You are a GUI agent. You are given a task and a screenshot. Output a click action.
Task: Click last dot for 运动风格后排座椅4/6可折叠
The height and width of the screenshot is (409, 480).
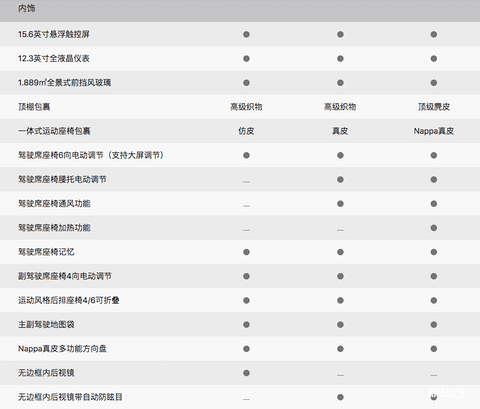coord(434,300)
